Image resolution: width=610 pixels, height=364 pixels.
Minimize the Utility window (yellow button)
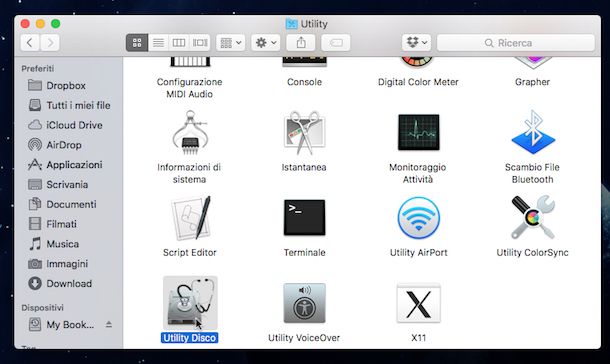(40, 24)
